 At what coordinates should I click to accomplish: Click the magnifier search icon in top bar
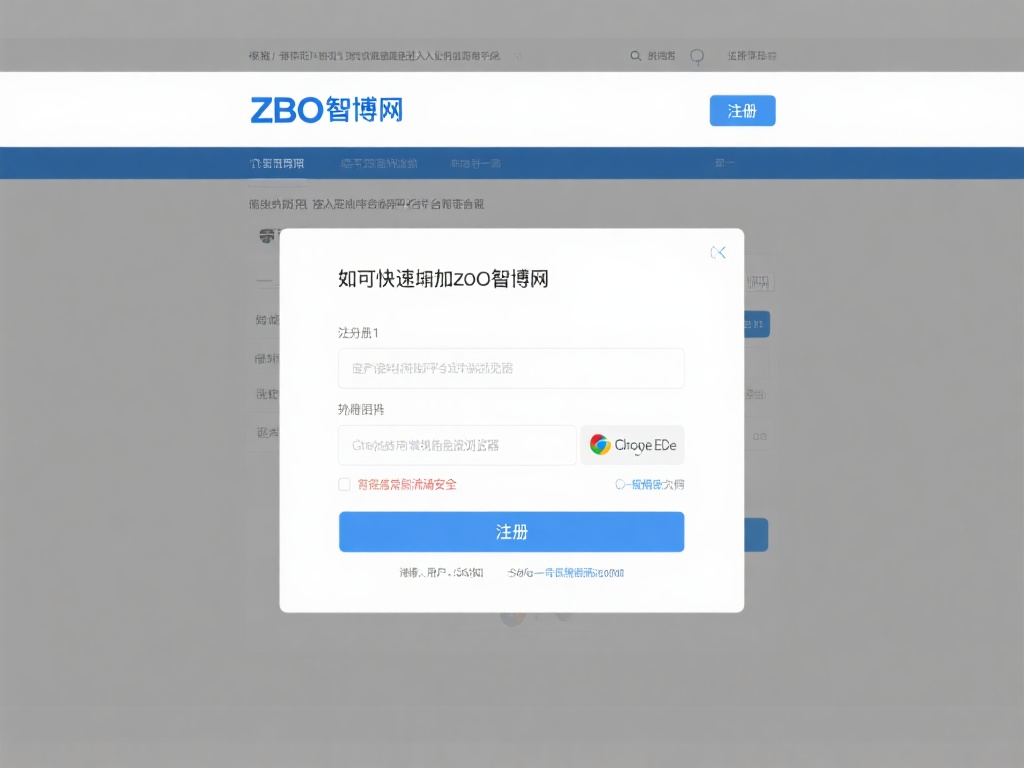(636, 56)
